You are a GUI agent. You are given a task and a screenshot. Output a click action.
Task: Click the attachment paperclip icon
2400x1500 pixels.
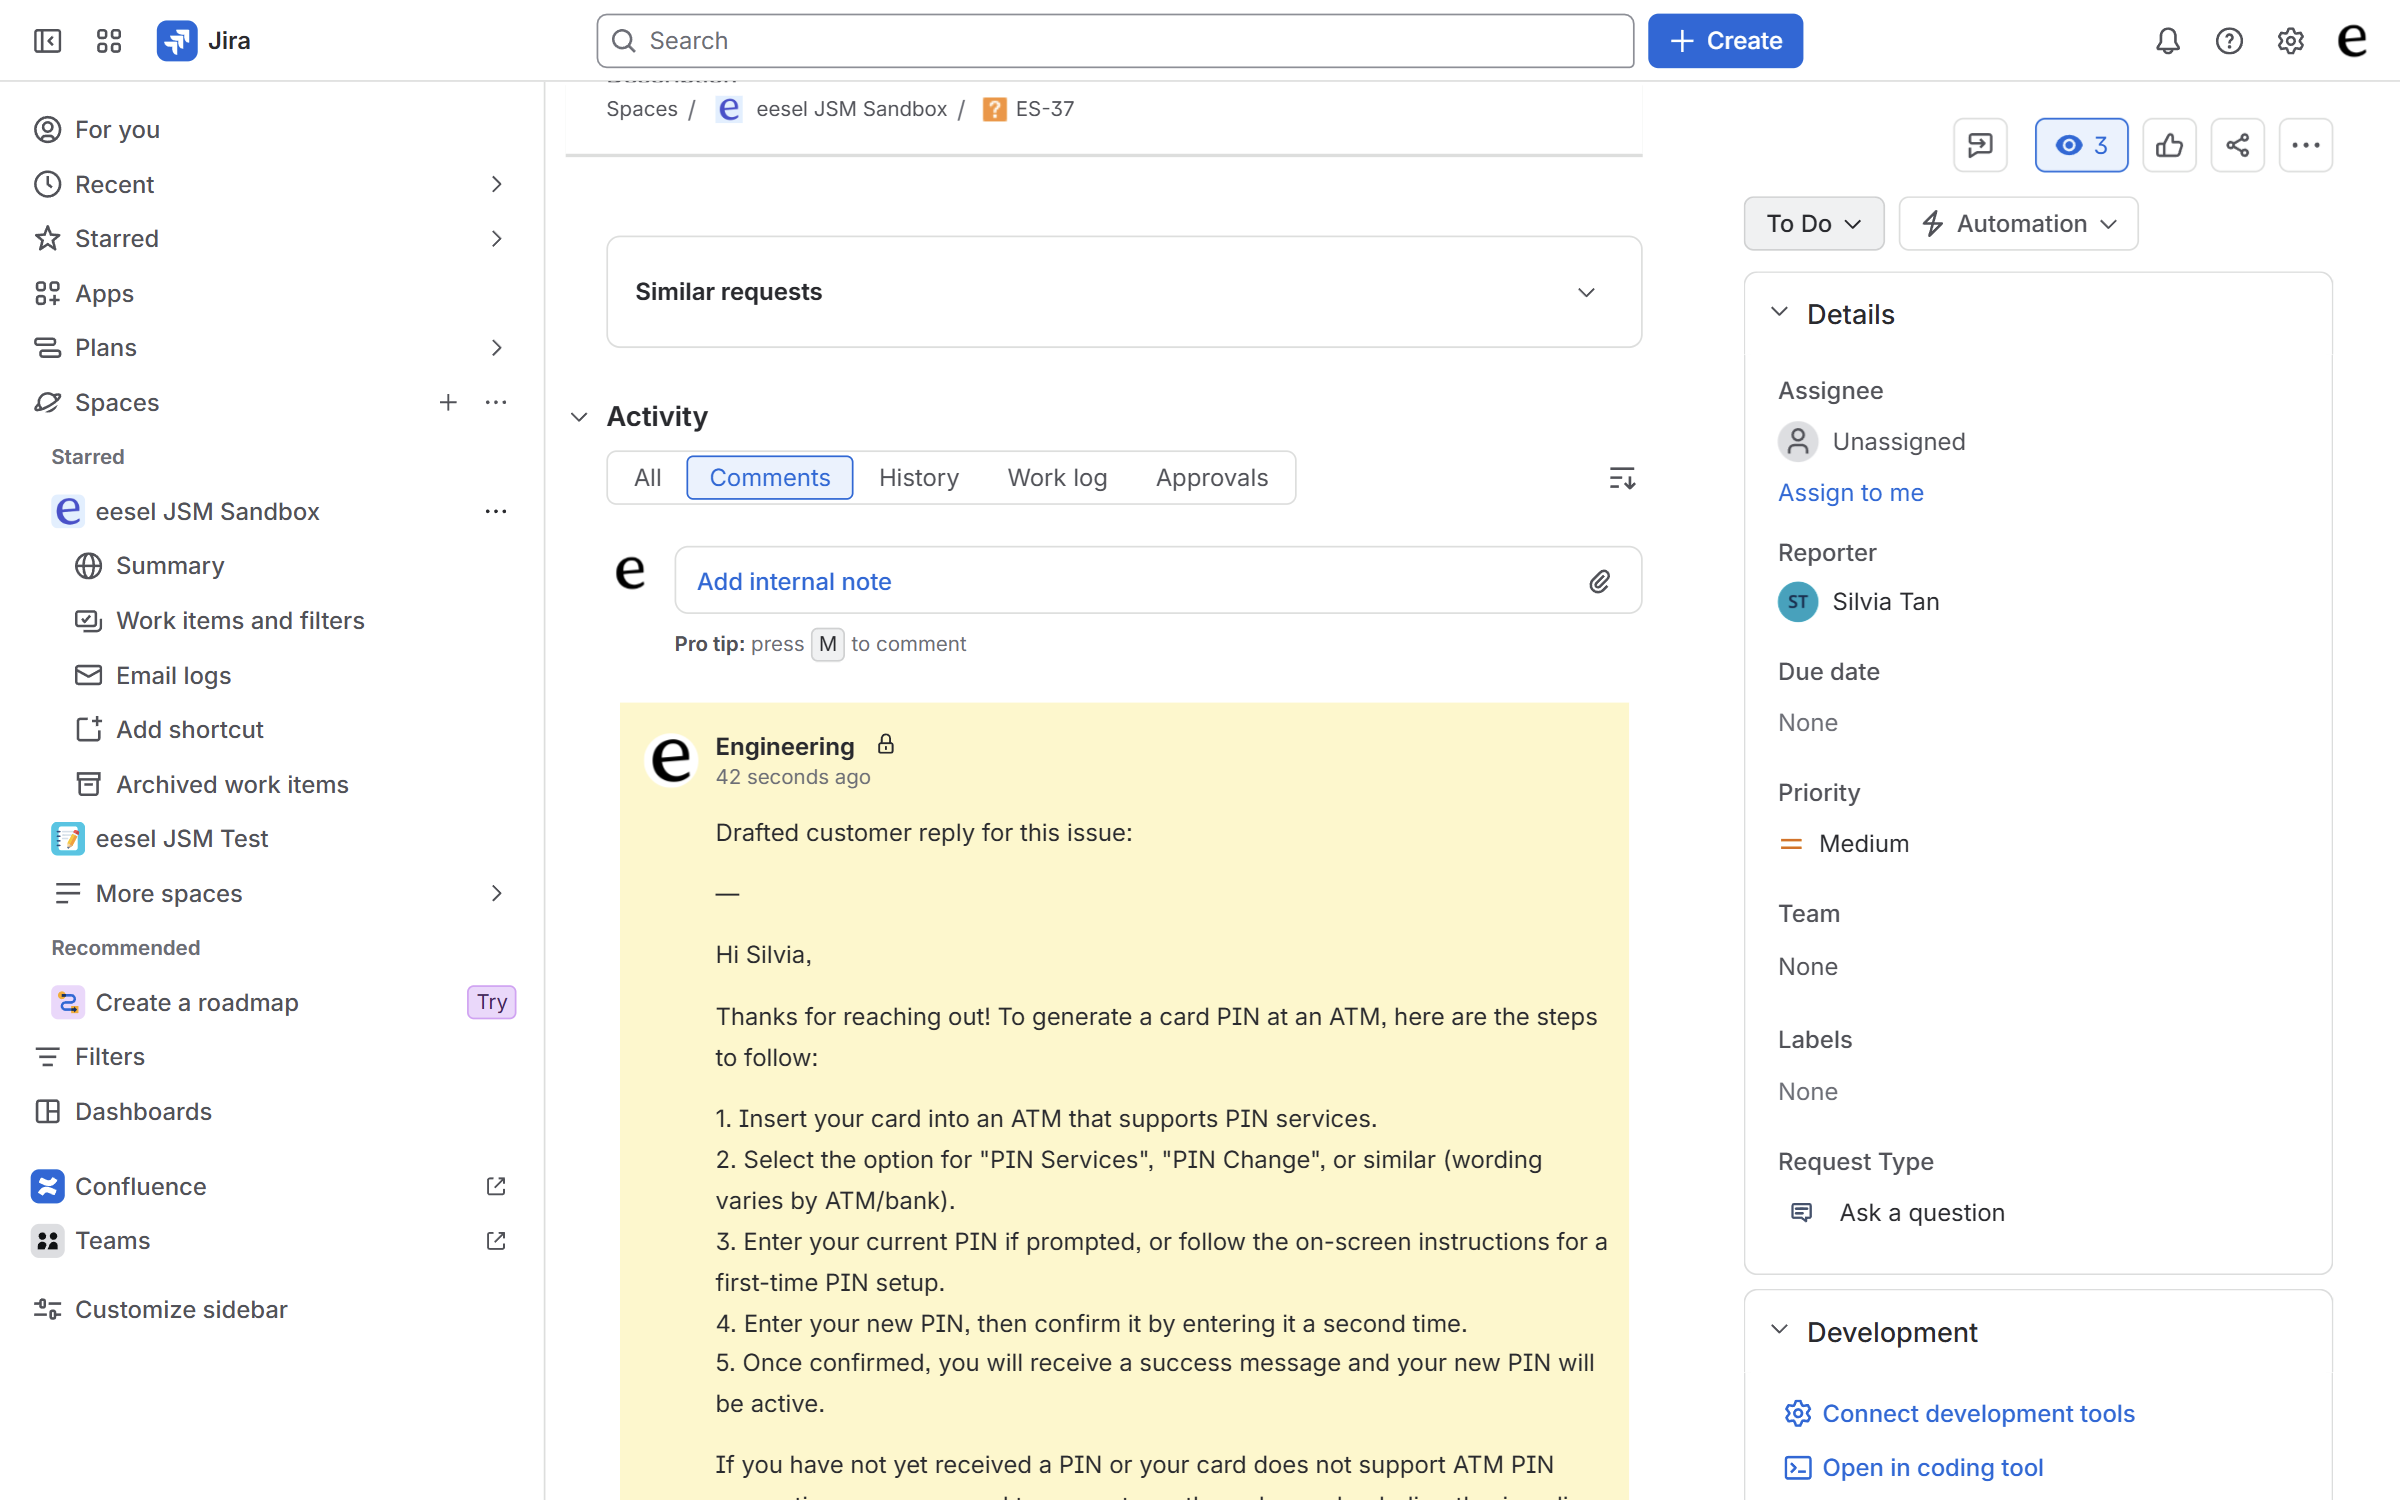click(x=1599, y=581)
